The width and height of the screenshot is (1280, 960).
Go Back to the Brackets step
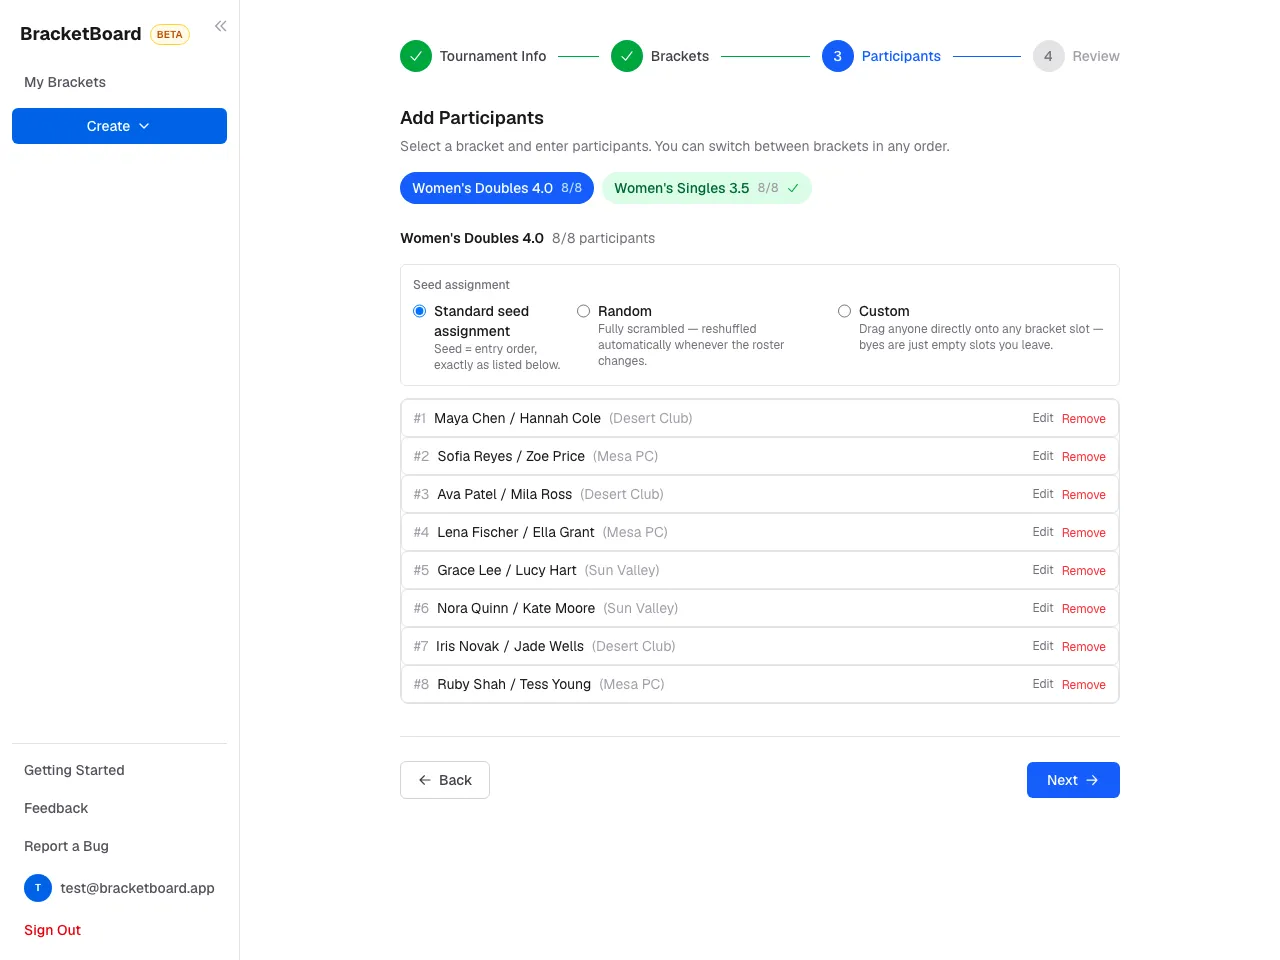click(x=445, y=780)
